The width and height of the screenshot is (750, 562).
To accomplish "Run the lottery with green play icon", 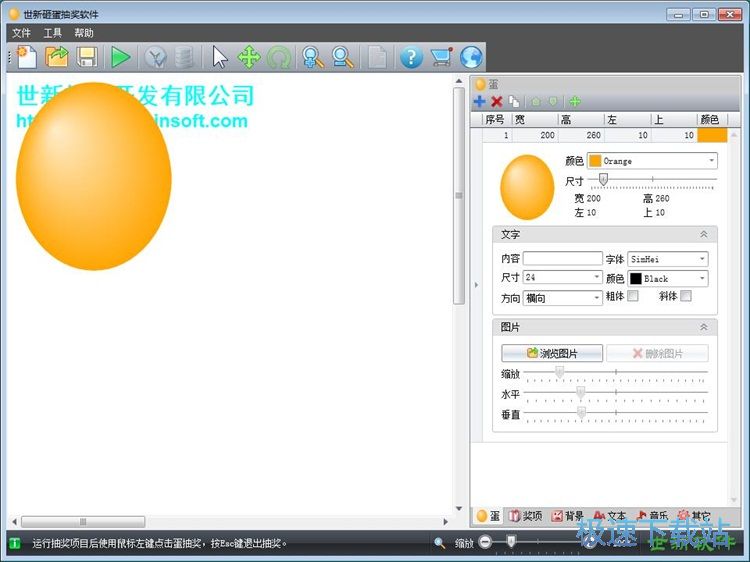I will 121,57.
